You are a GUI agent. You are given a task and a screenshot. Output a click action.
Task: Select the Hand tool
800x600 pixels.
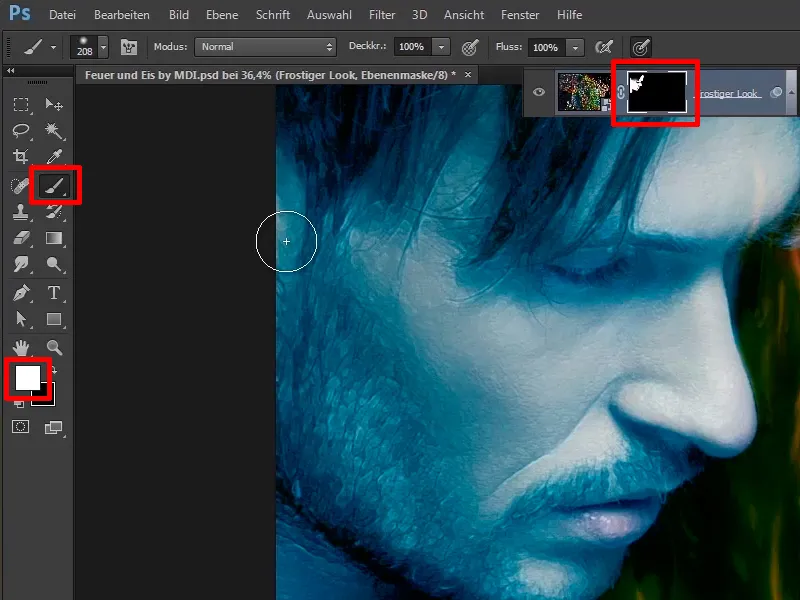coord(21,348)
